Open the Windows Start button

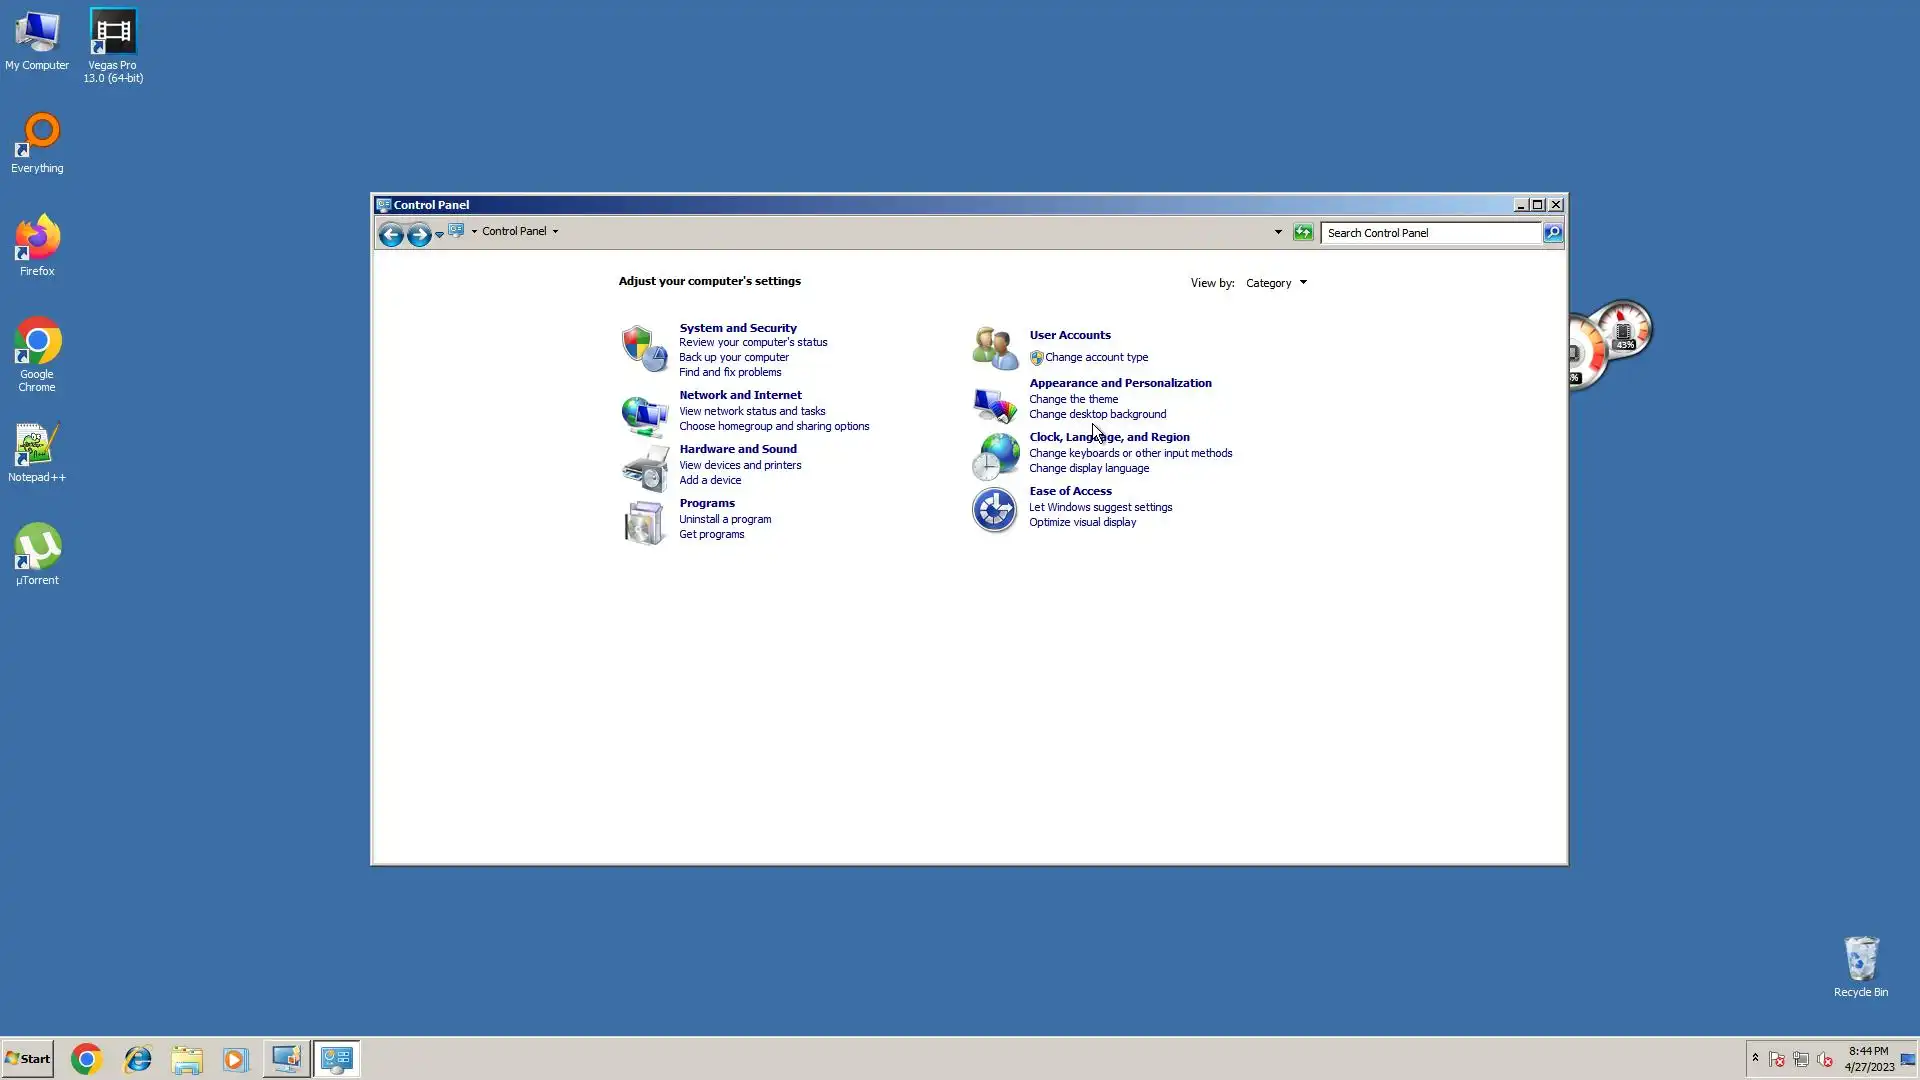(28, 1058)
